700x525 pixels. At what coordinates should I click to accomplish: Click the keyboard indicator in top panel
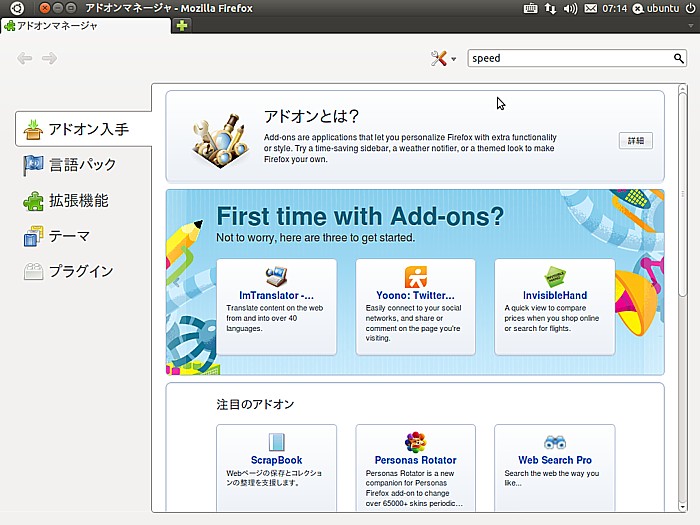(x=530, y=8)
